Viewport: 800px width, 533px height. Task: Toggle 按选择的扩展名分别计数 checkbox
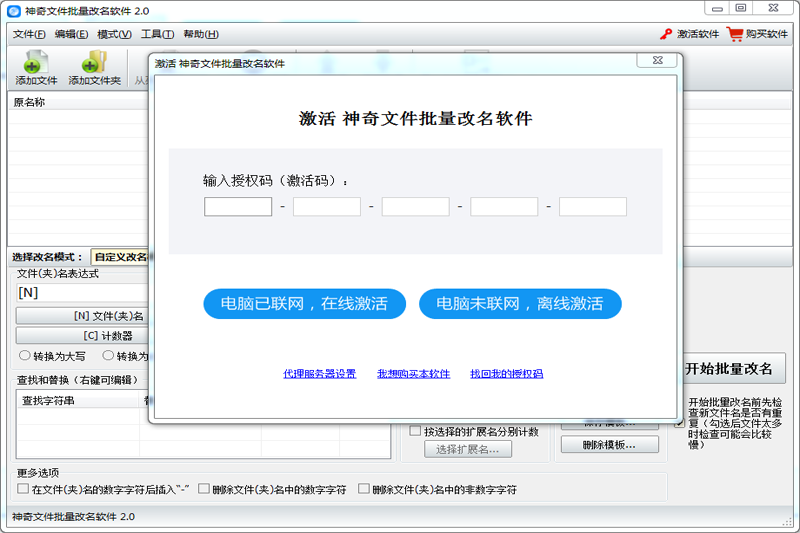[415, 431]
